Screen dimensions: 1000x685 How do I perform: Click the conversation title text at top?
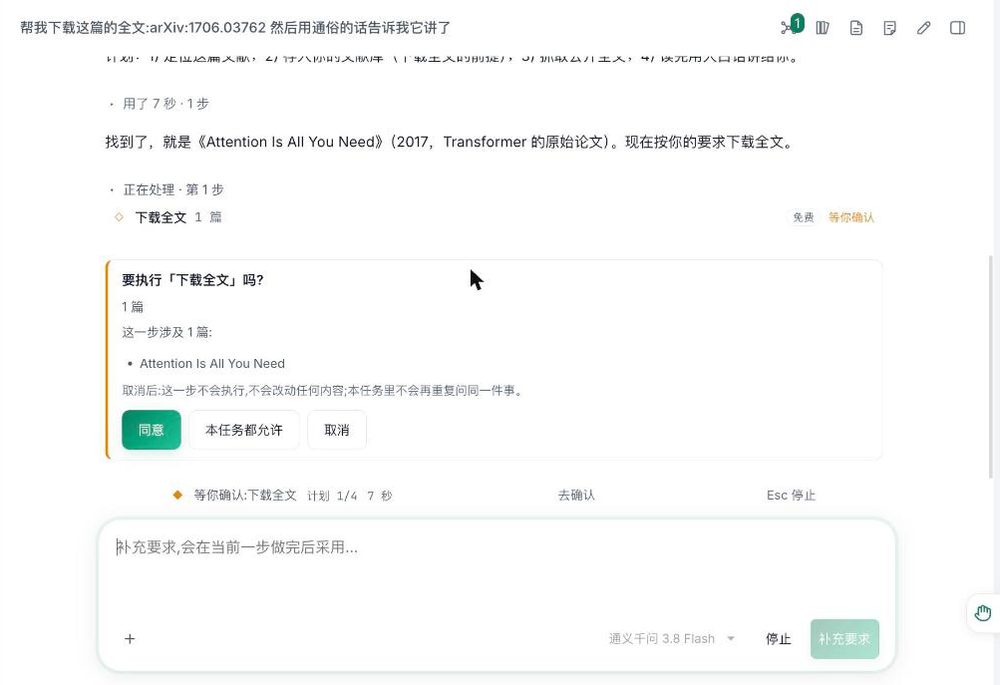pyautogui.click(x=235, y=27)
